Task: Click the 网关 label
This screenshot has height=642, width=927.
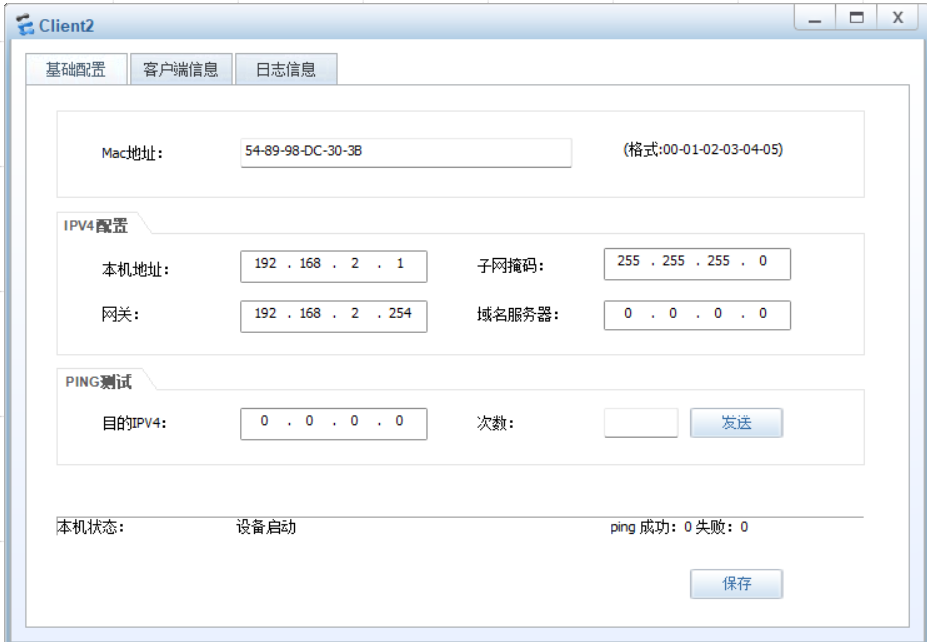Action: [120, 314]
